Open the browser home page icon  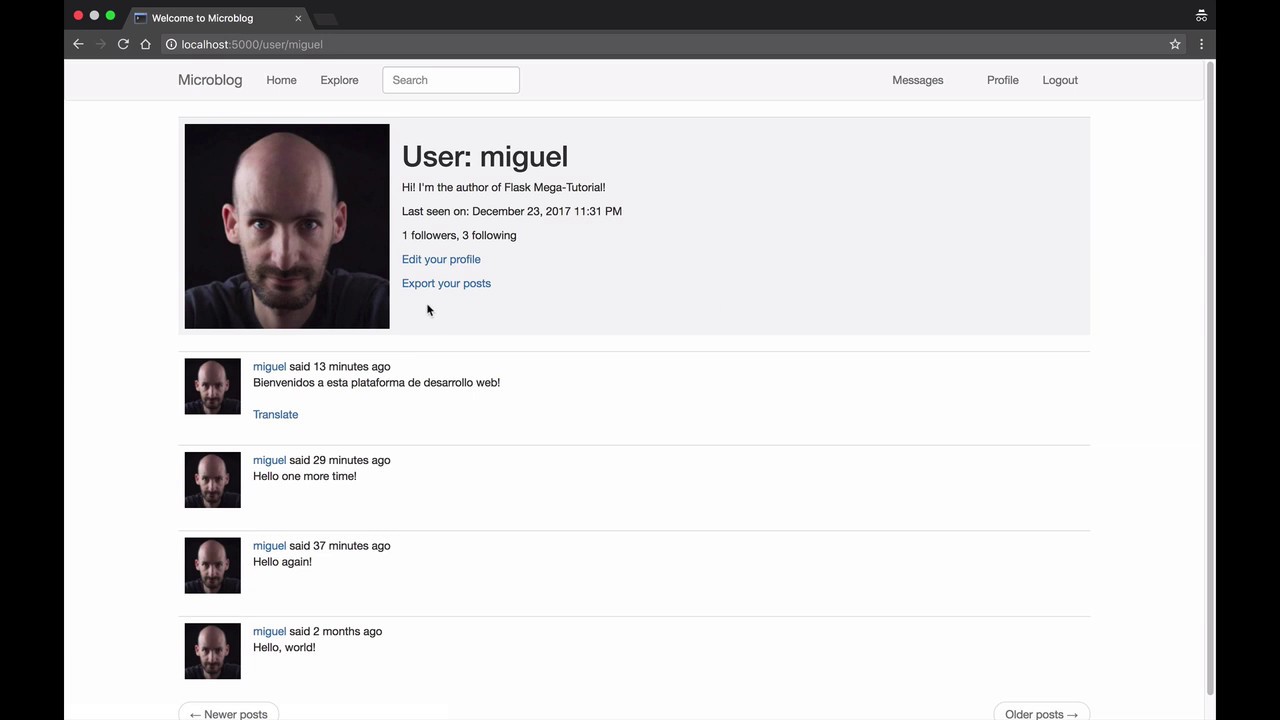tap(145, 44)
